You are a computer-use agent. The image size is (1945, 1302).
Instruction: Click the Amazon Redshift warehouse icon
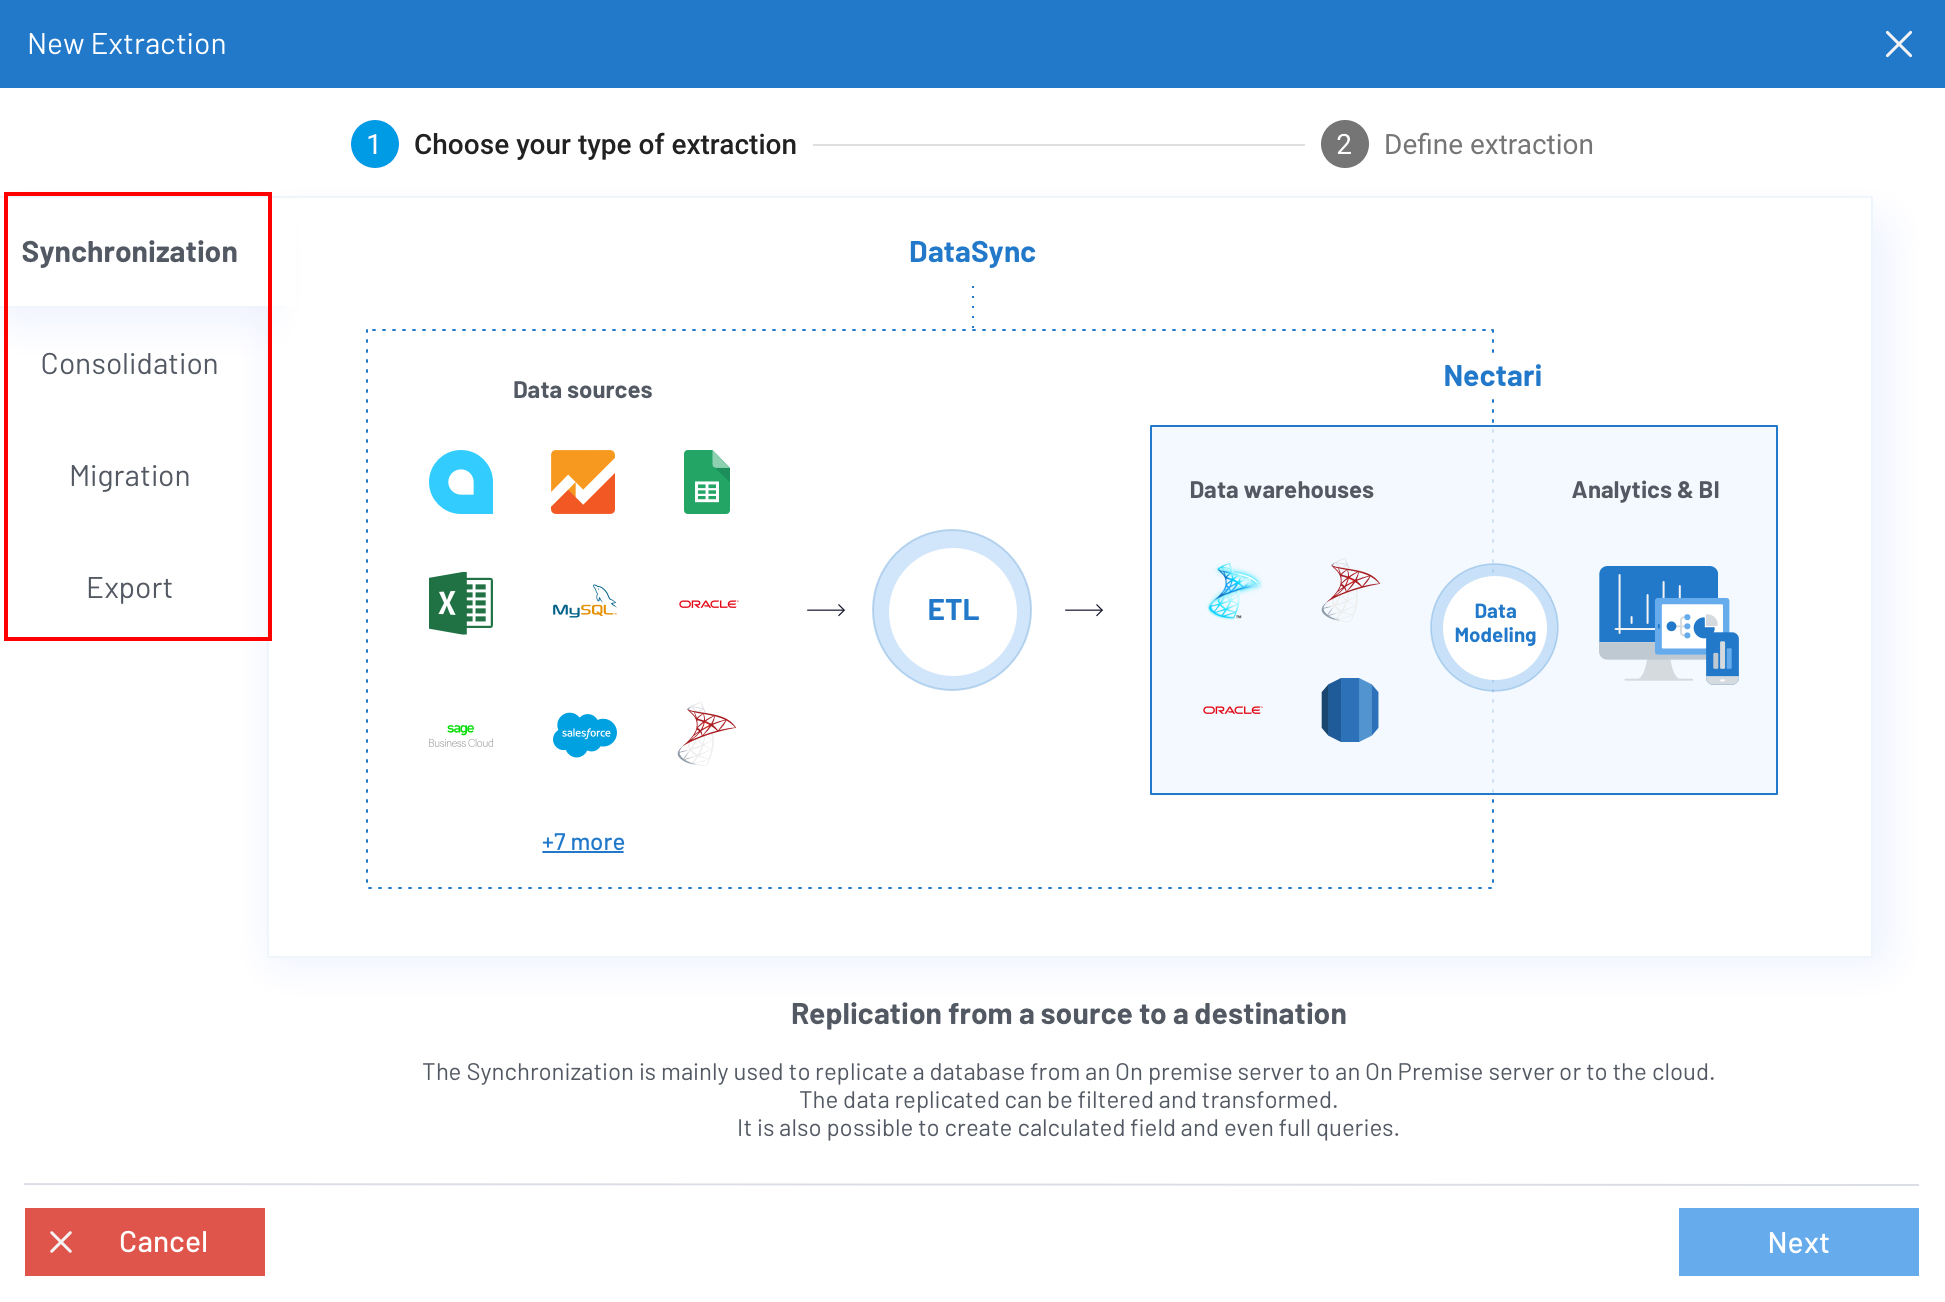(1349, 710)
